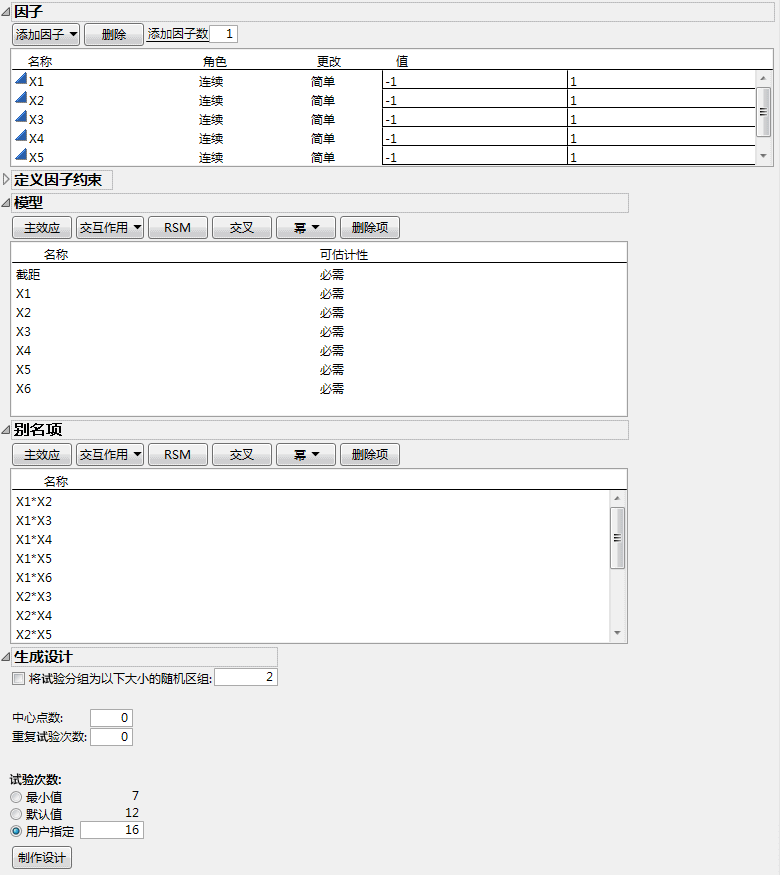
Task: Select X2*X3 in alias list
Action: pyautogui.click(x=311, y=597)
